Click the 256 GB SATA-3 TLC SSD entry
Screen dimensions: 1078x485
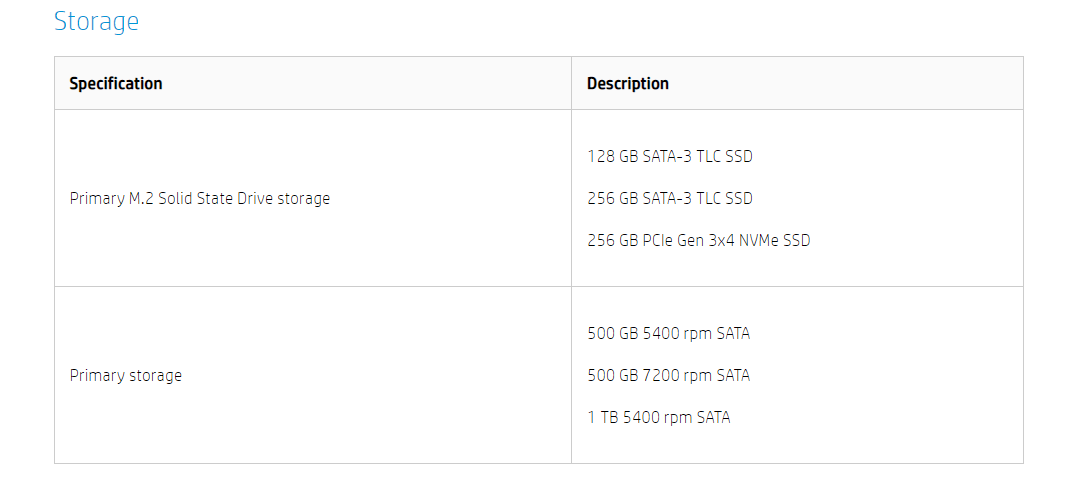(x=670, y=199)
